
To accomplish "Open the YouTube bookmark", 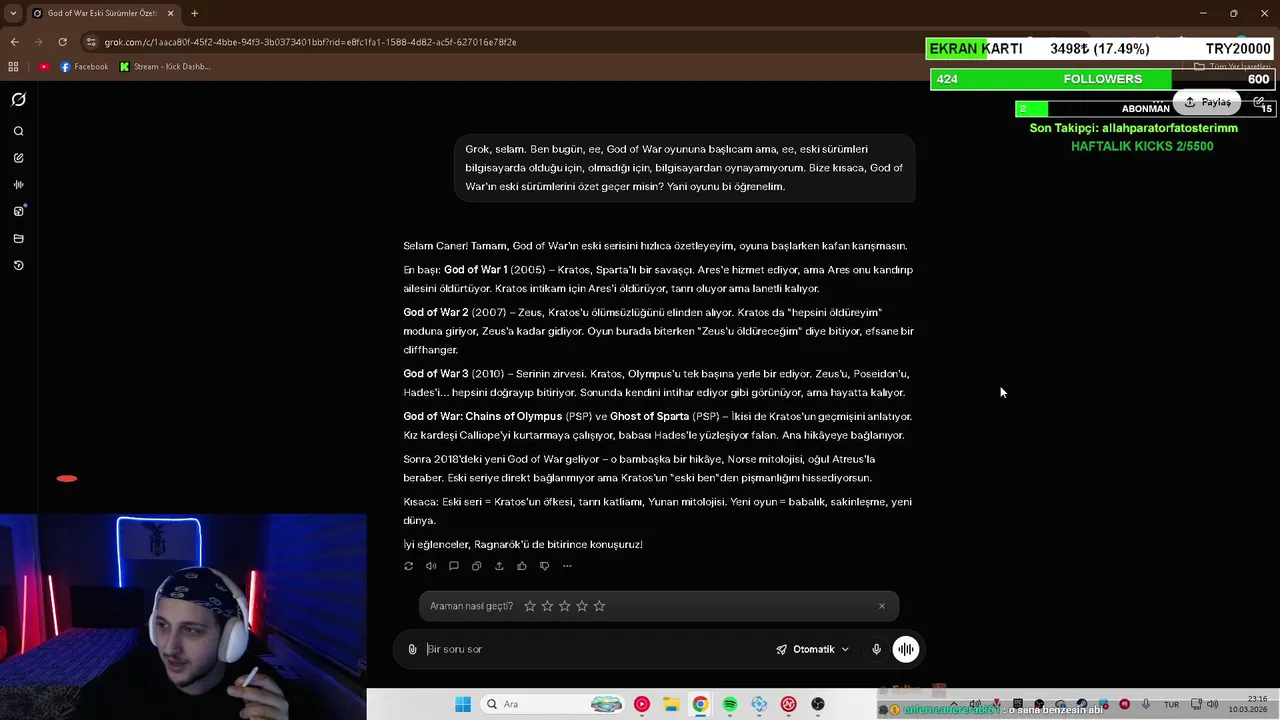I will pos(44,67).
